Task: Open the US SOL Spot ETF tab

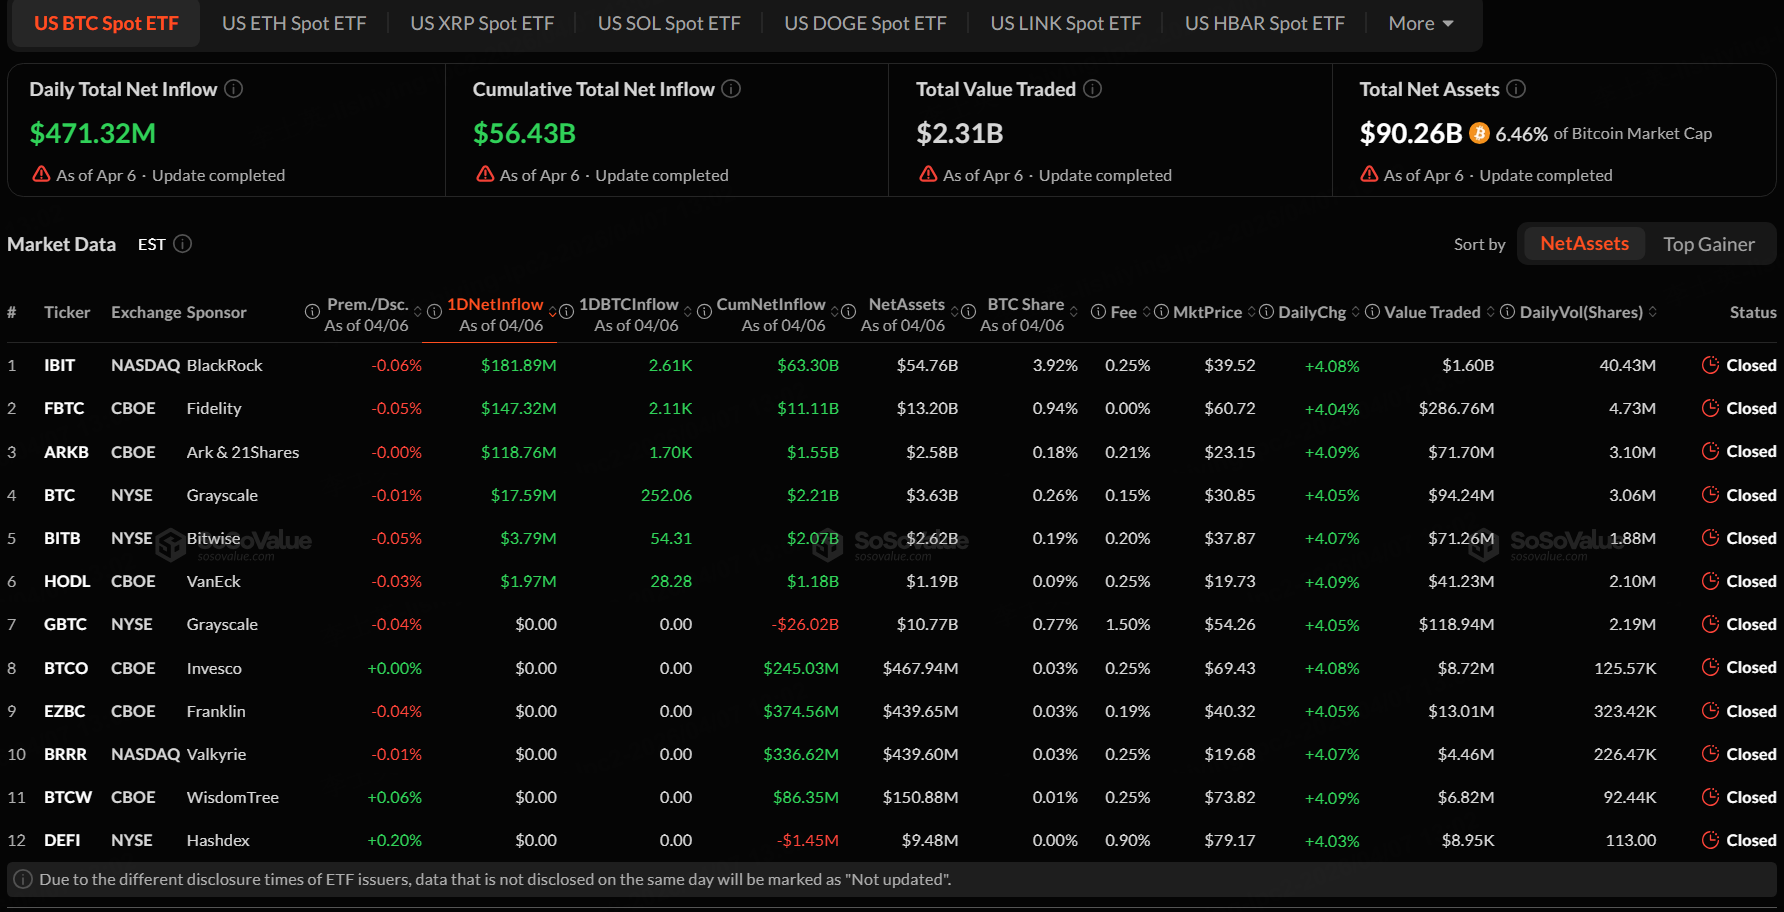Action: coord(668,23)
